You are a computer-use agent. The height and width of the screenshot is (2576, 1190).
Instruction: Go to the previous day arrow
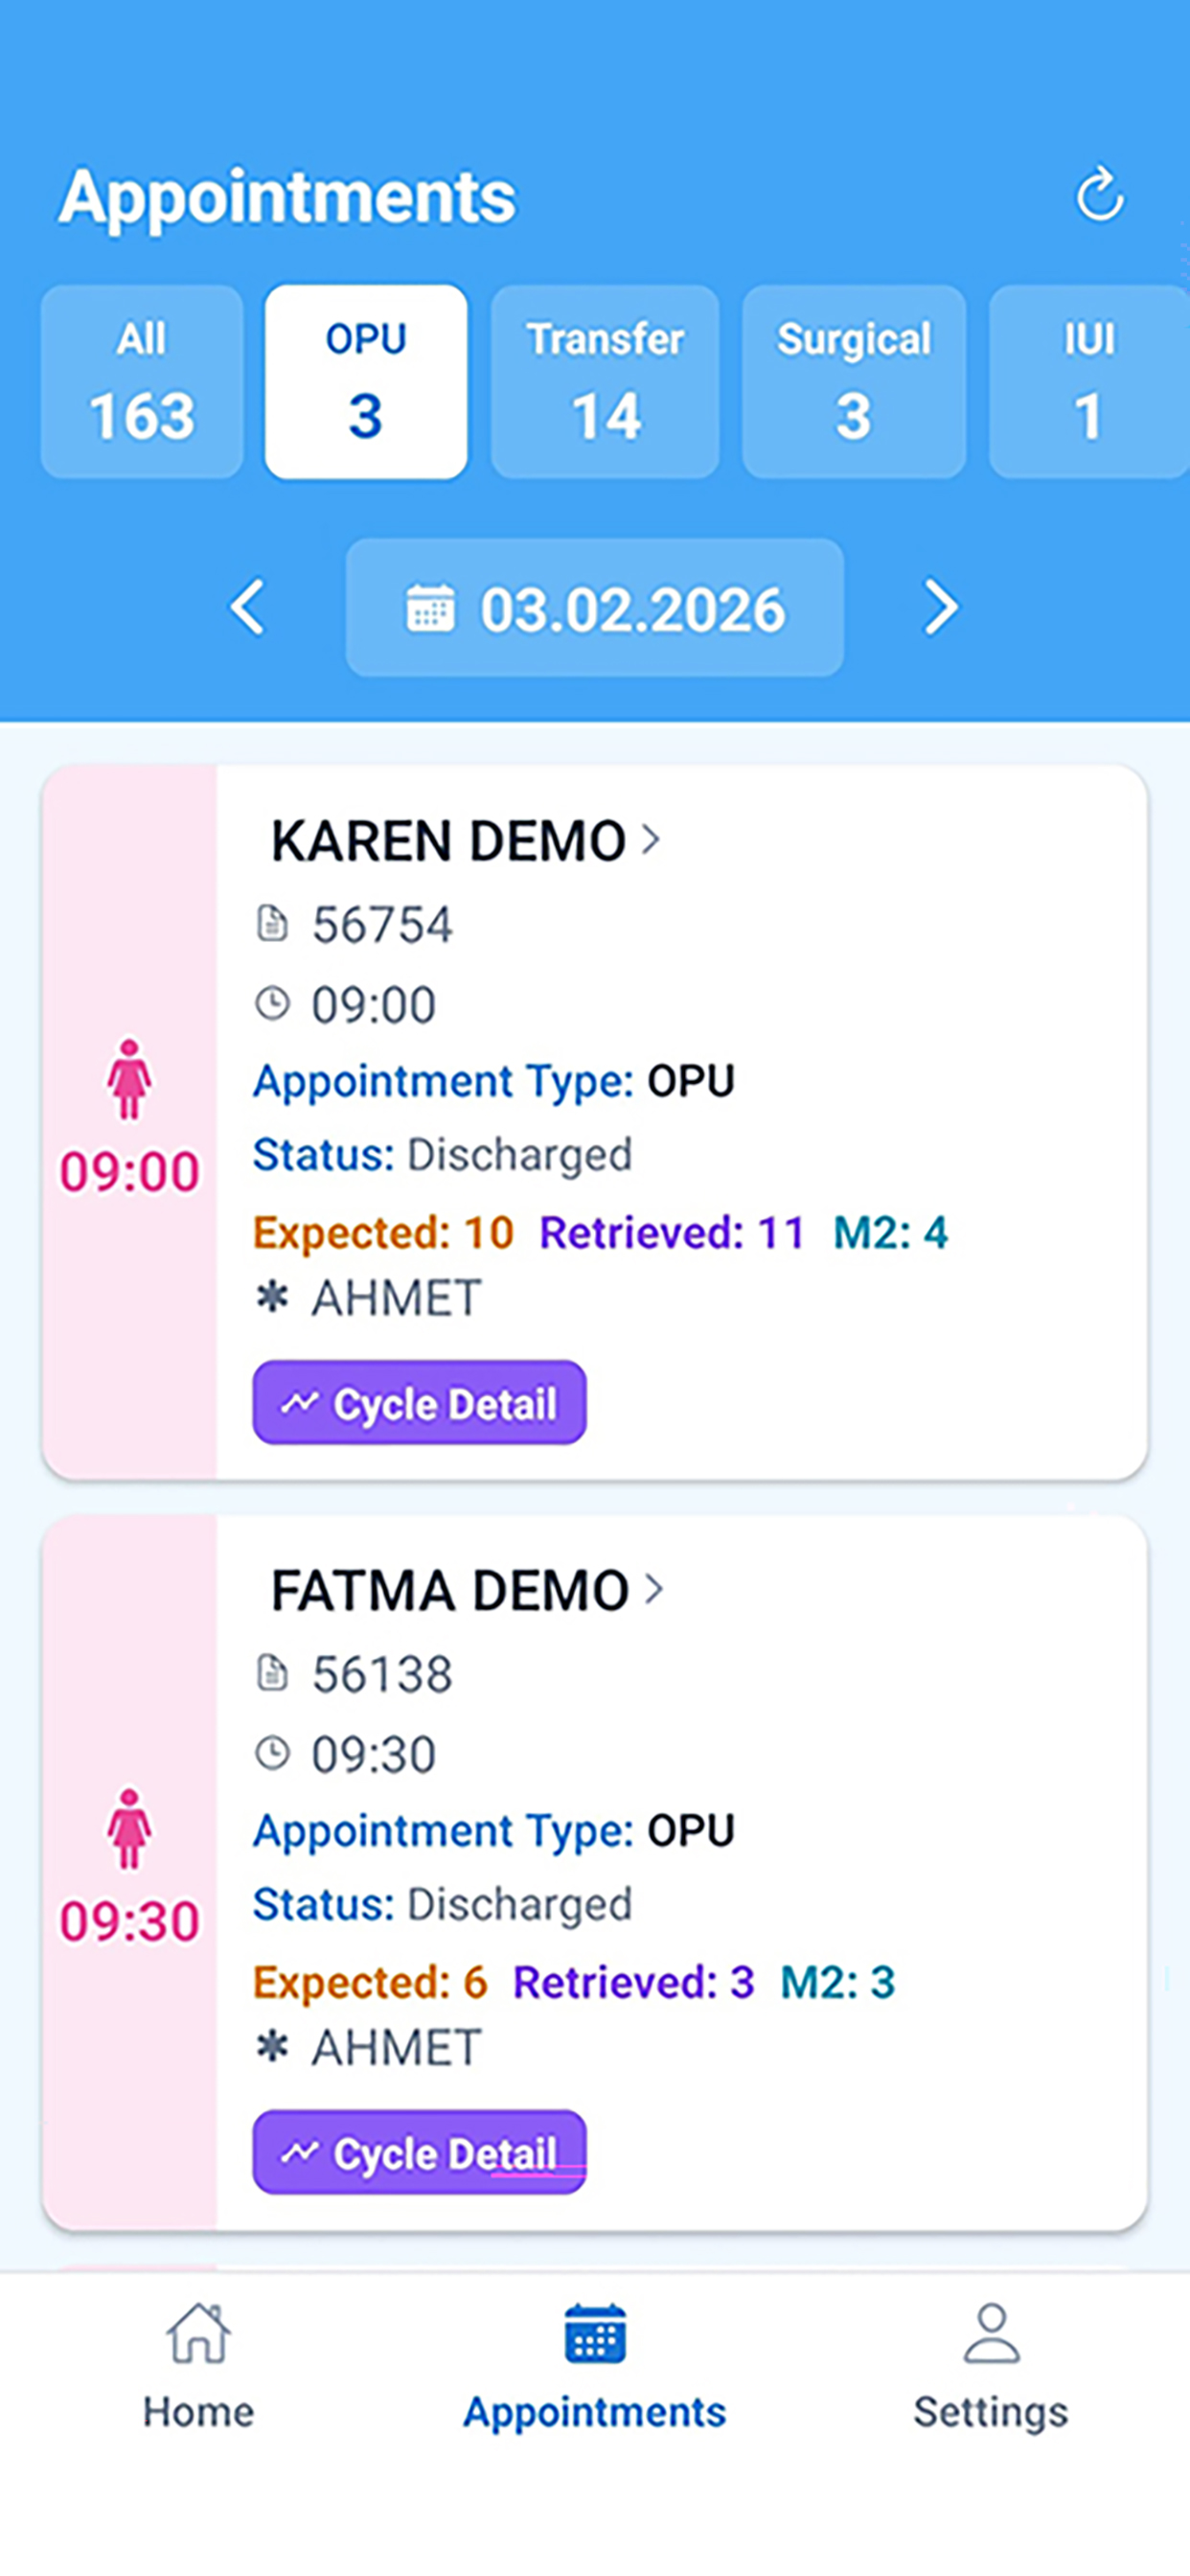click(247, 607)
